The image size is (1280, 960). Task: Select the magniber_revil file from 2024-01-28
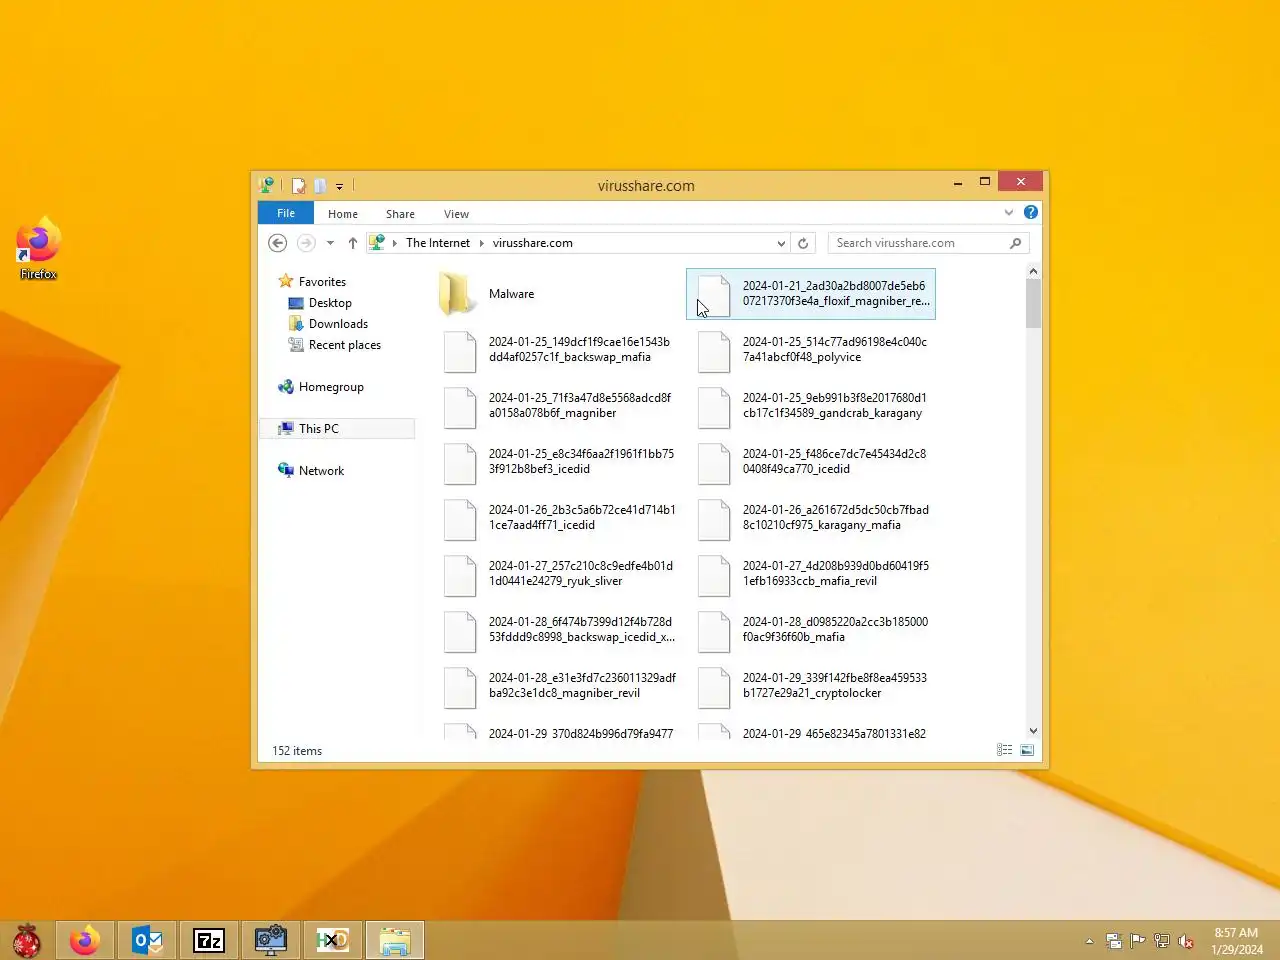559,686
